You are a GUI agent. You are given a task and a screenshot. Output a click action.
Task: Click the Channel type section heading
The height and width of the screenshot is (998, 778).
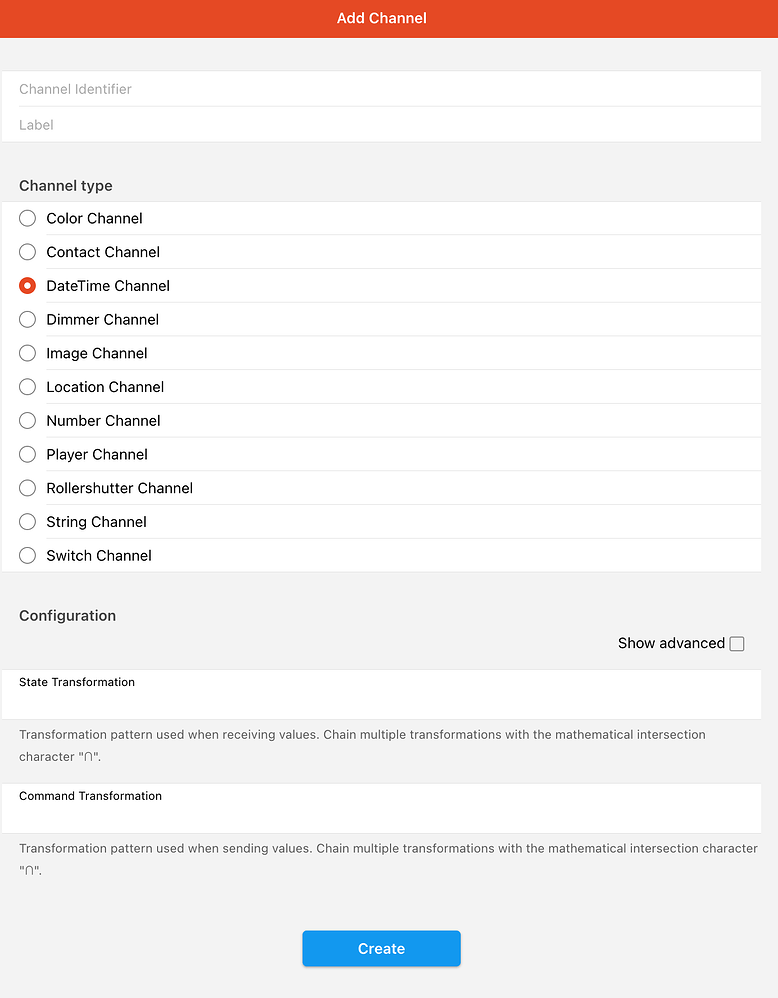click(x=66, y=186)
